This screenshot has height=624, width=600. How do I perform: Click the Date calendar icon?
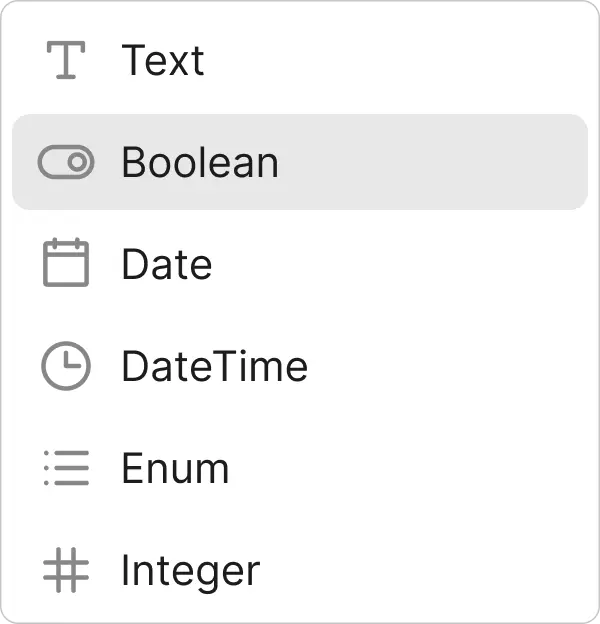66,264
